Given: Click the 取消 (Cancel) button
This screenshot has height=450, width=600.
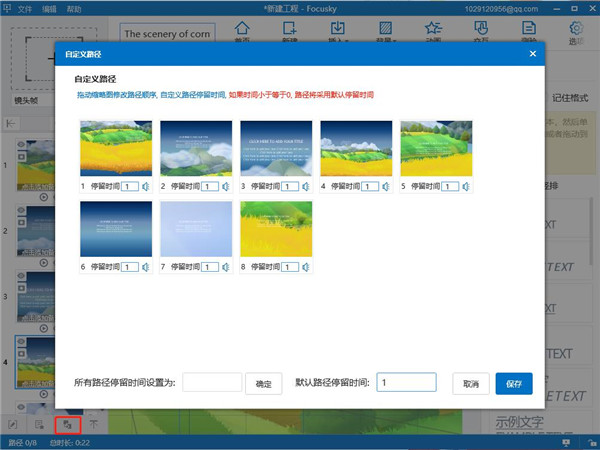Looking at the screenshot, I should [x=471, y=383].
